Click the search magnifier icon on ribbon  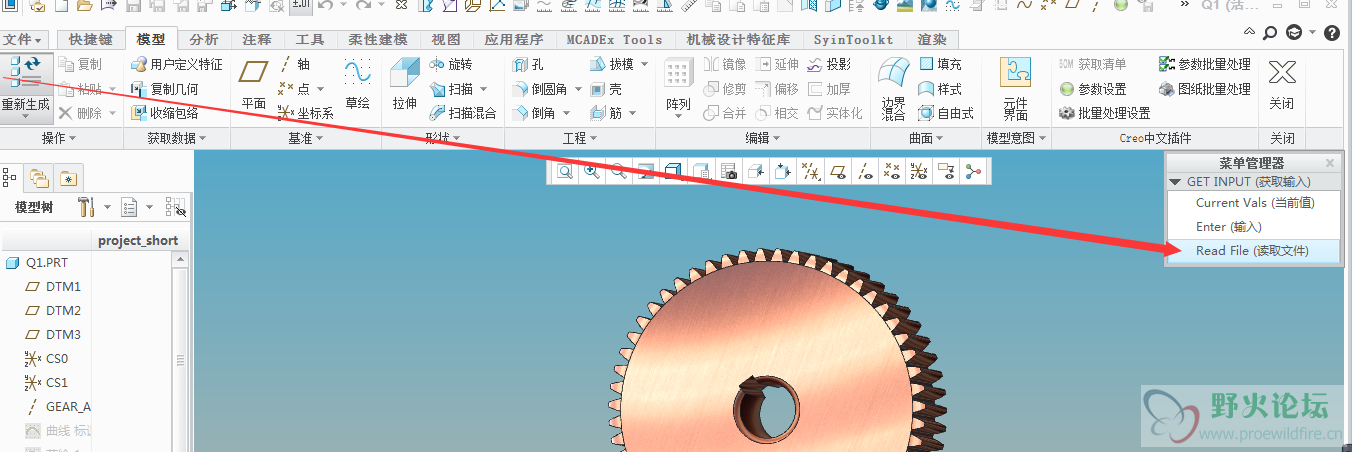[x=1270, y=33]
